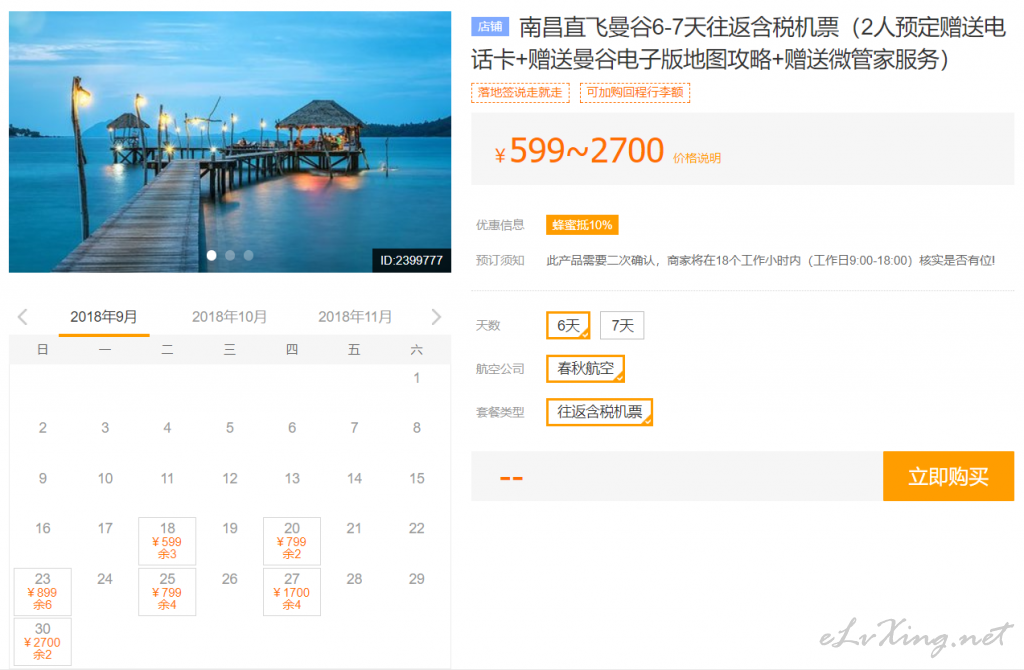1024x670 pixels.
Task: Select 春秋航空 airline option
Action: tap(586, 368)
